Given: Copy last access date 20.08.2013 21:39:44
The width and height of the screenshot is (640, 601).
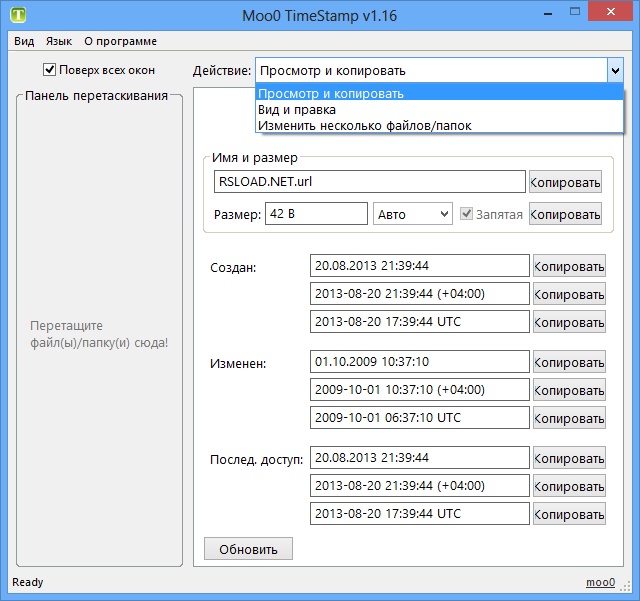Looking at the screenshot, I should pyautogui.click(x=569, y=458).
